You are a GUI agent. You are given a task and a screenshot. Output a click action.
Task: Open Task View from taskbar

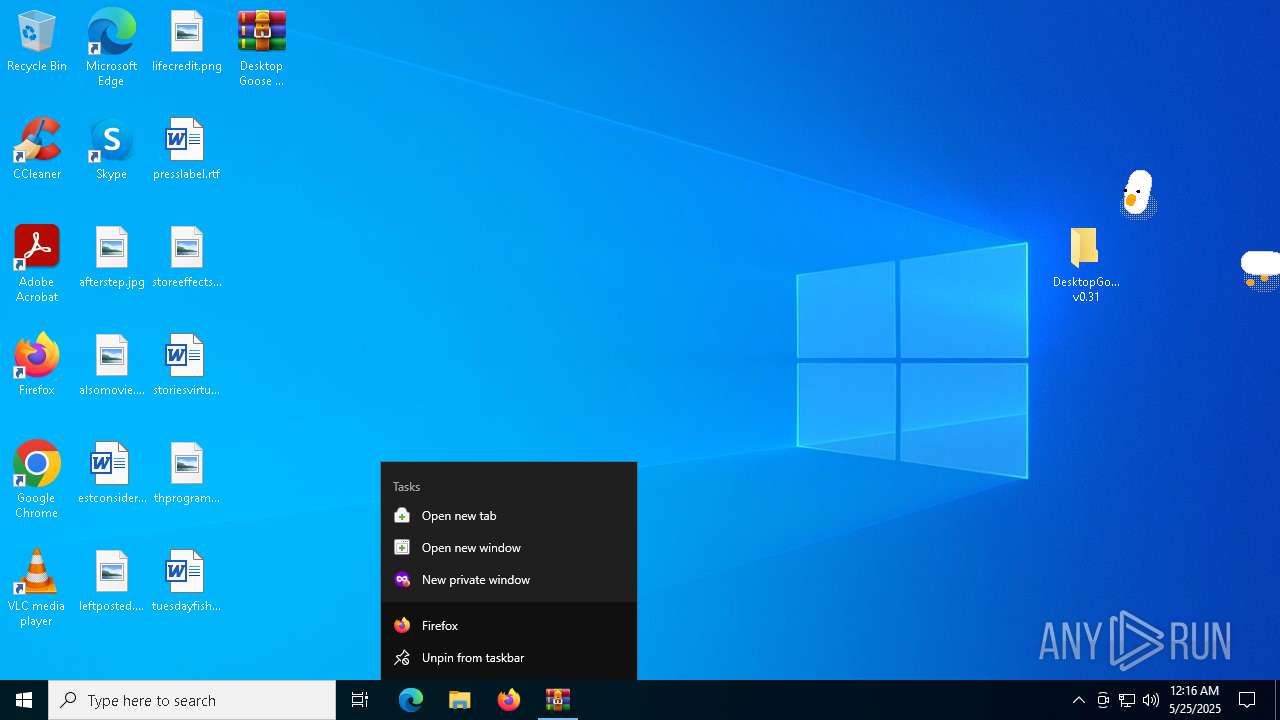[360, 700]
